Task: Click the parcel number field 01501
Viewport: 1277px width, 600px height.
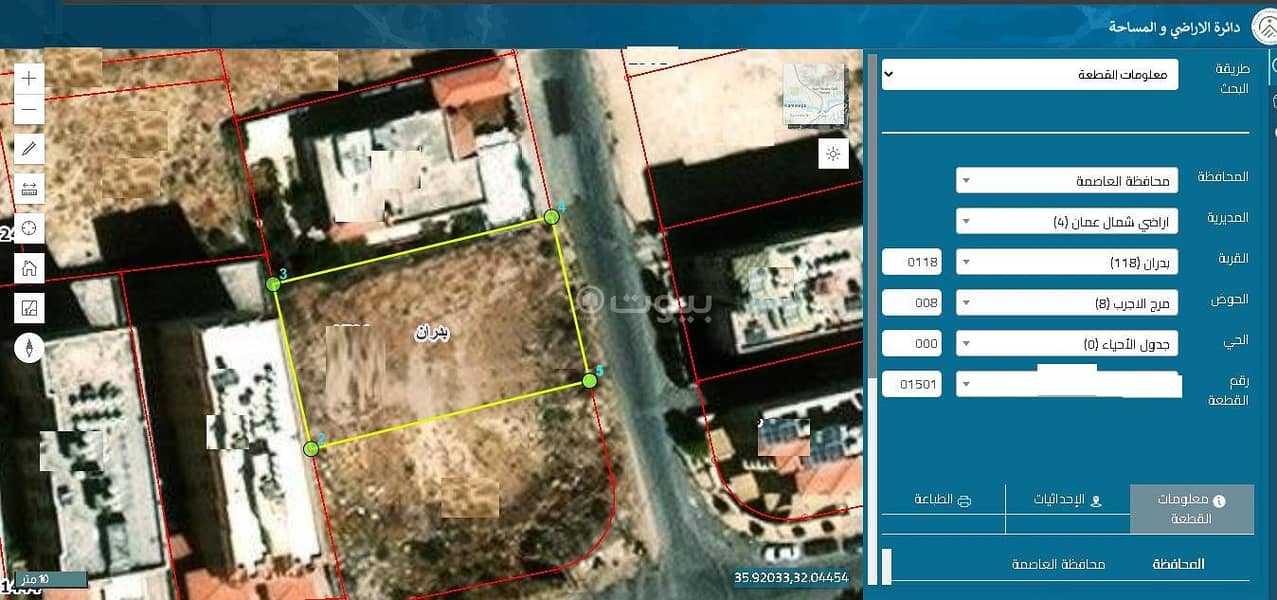Action: 911,384
